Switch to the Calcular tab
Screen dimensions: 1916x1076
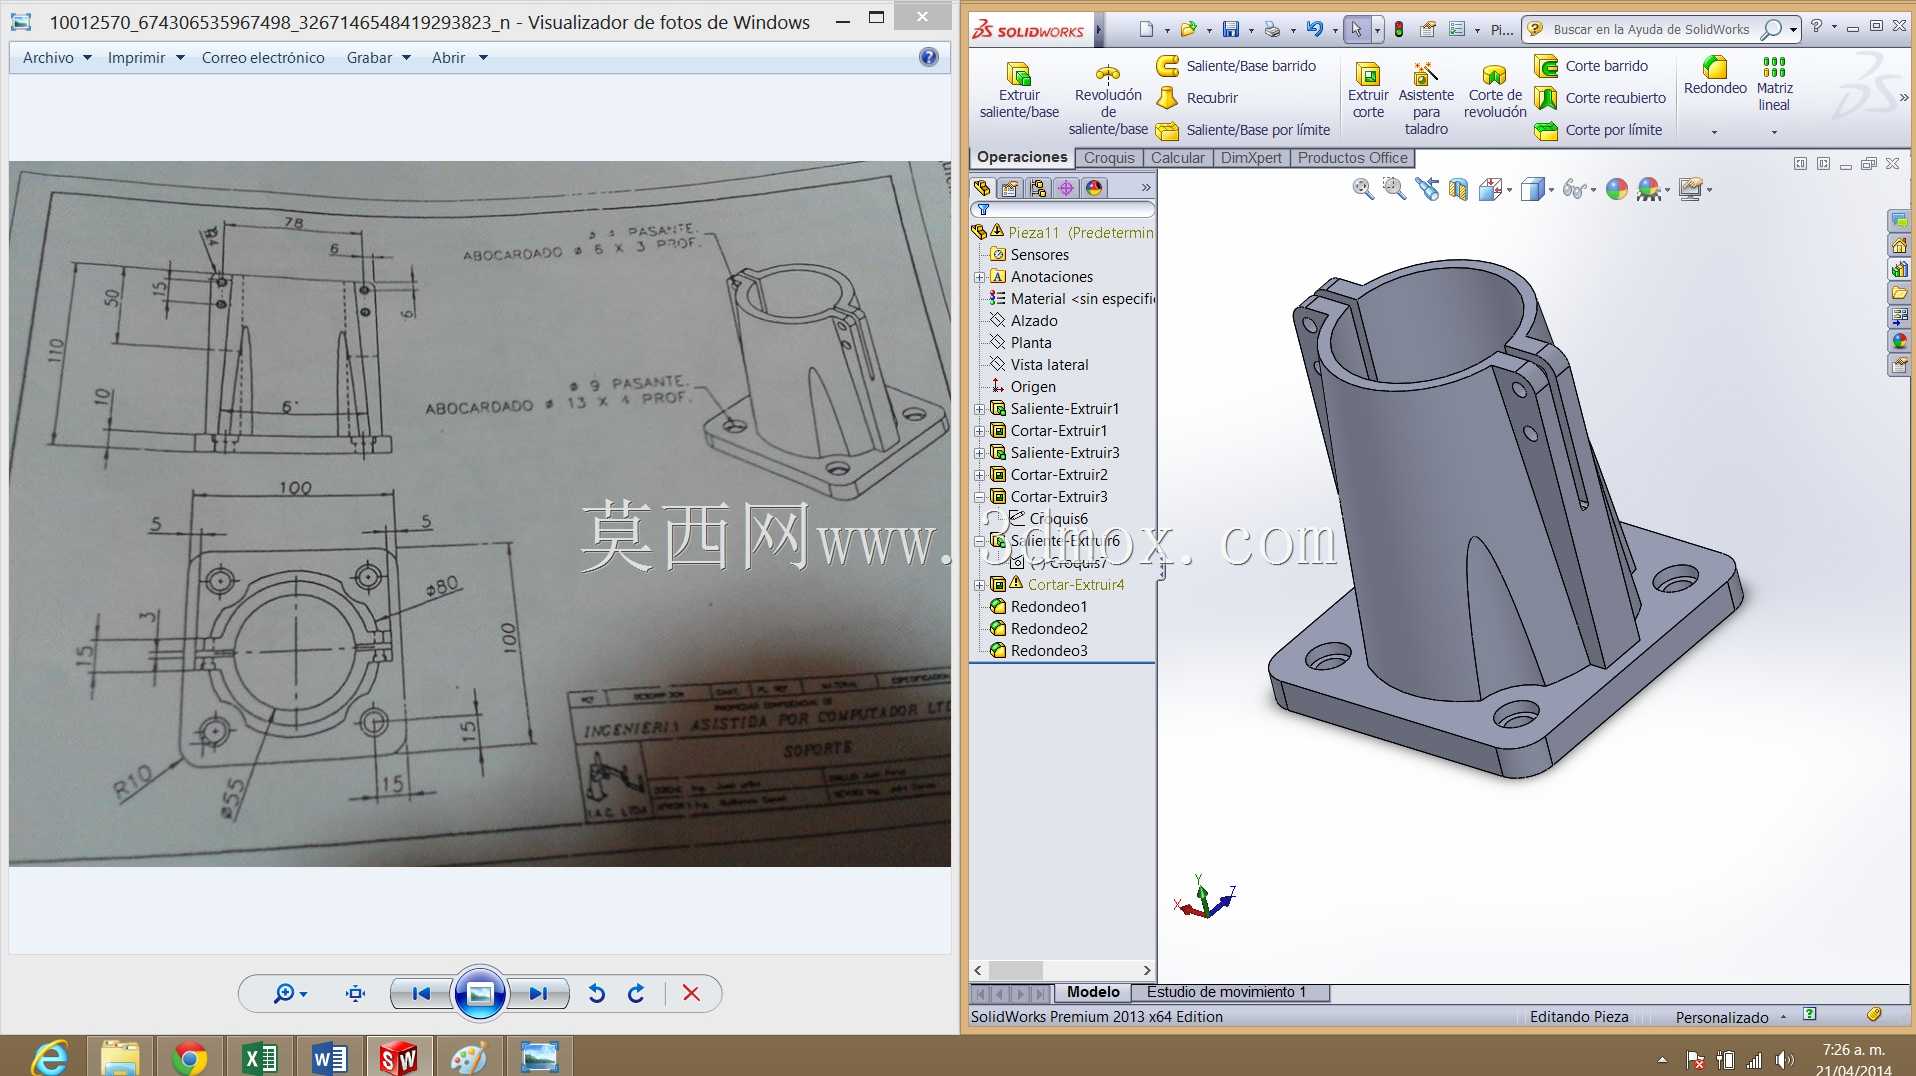click(1178, 158)
